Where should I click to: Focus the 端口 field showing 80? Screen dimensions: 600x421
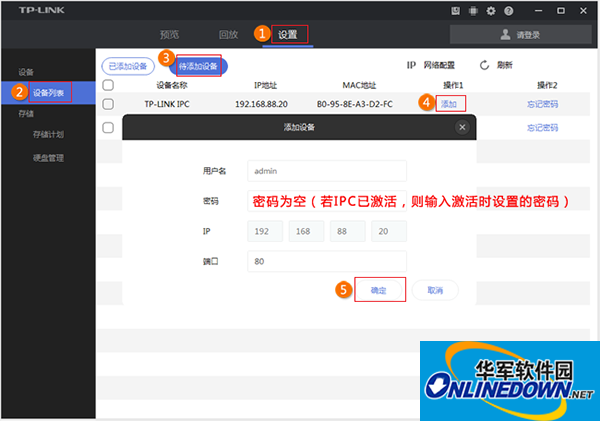tap(327, 261)
